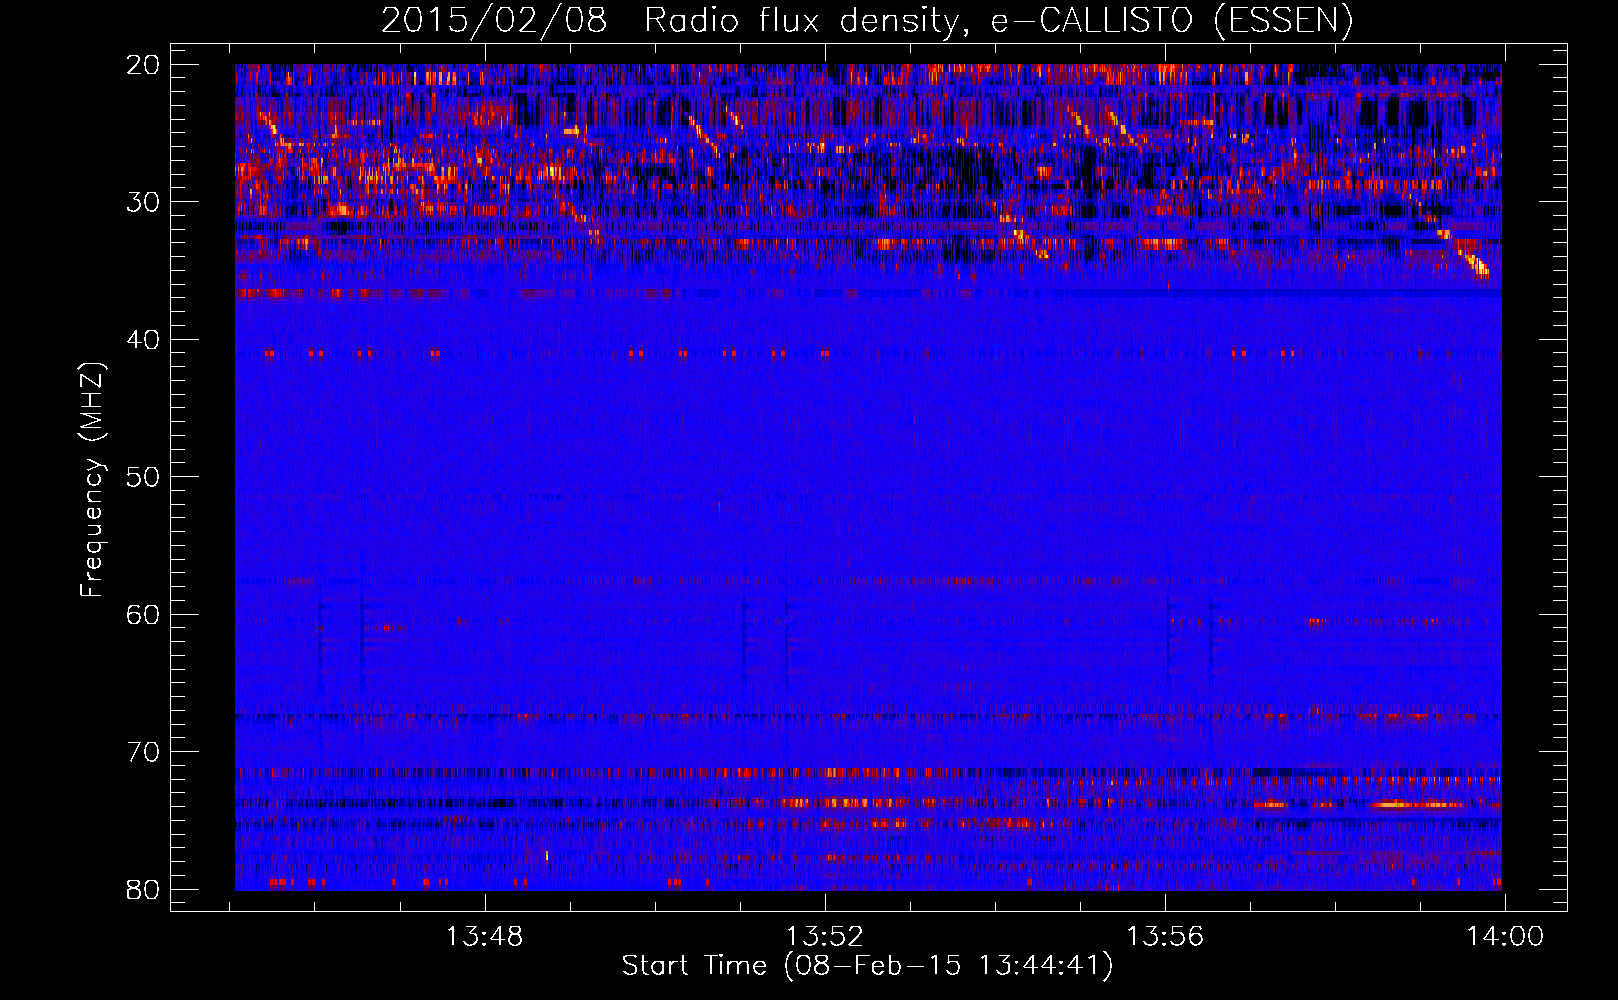Click the 20 MHz frequency tick label

pos(143,65)
